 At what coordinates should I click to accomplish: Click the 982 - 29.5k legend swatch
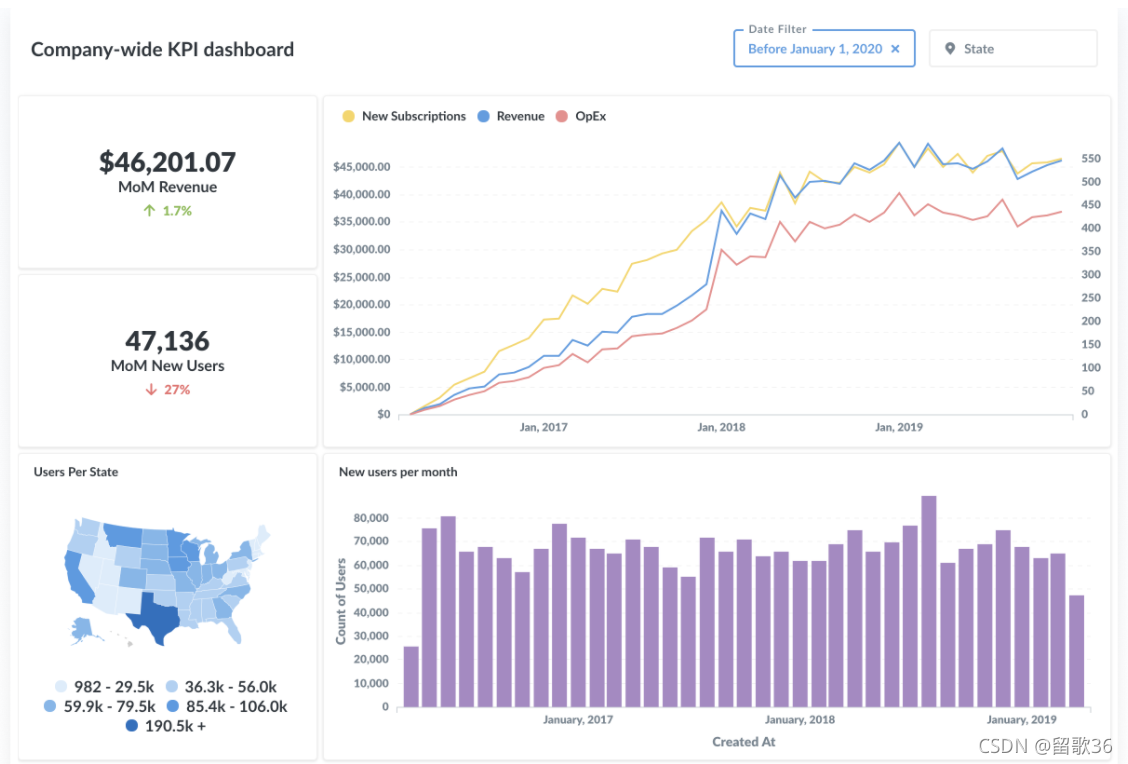pos(61,687)
